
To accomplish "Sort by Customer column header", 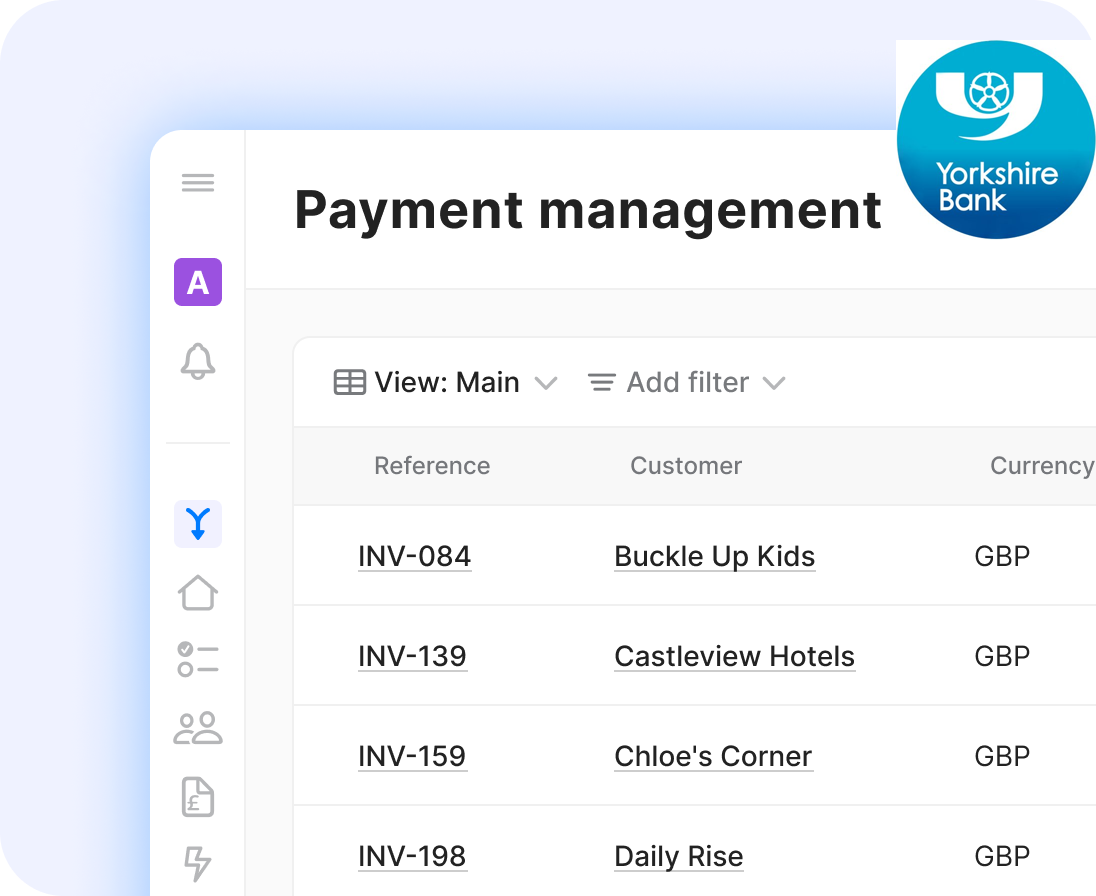I will pyautogui.click(x=686, y=466).
